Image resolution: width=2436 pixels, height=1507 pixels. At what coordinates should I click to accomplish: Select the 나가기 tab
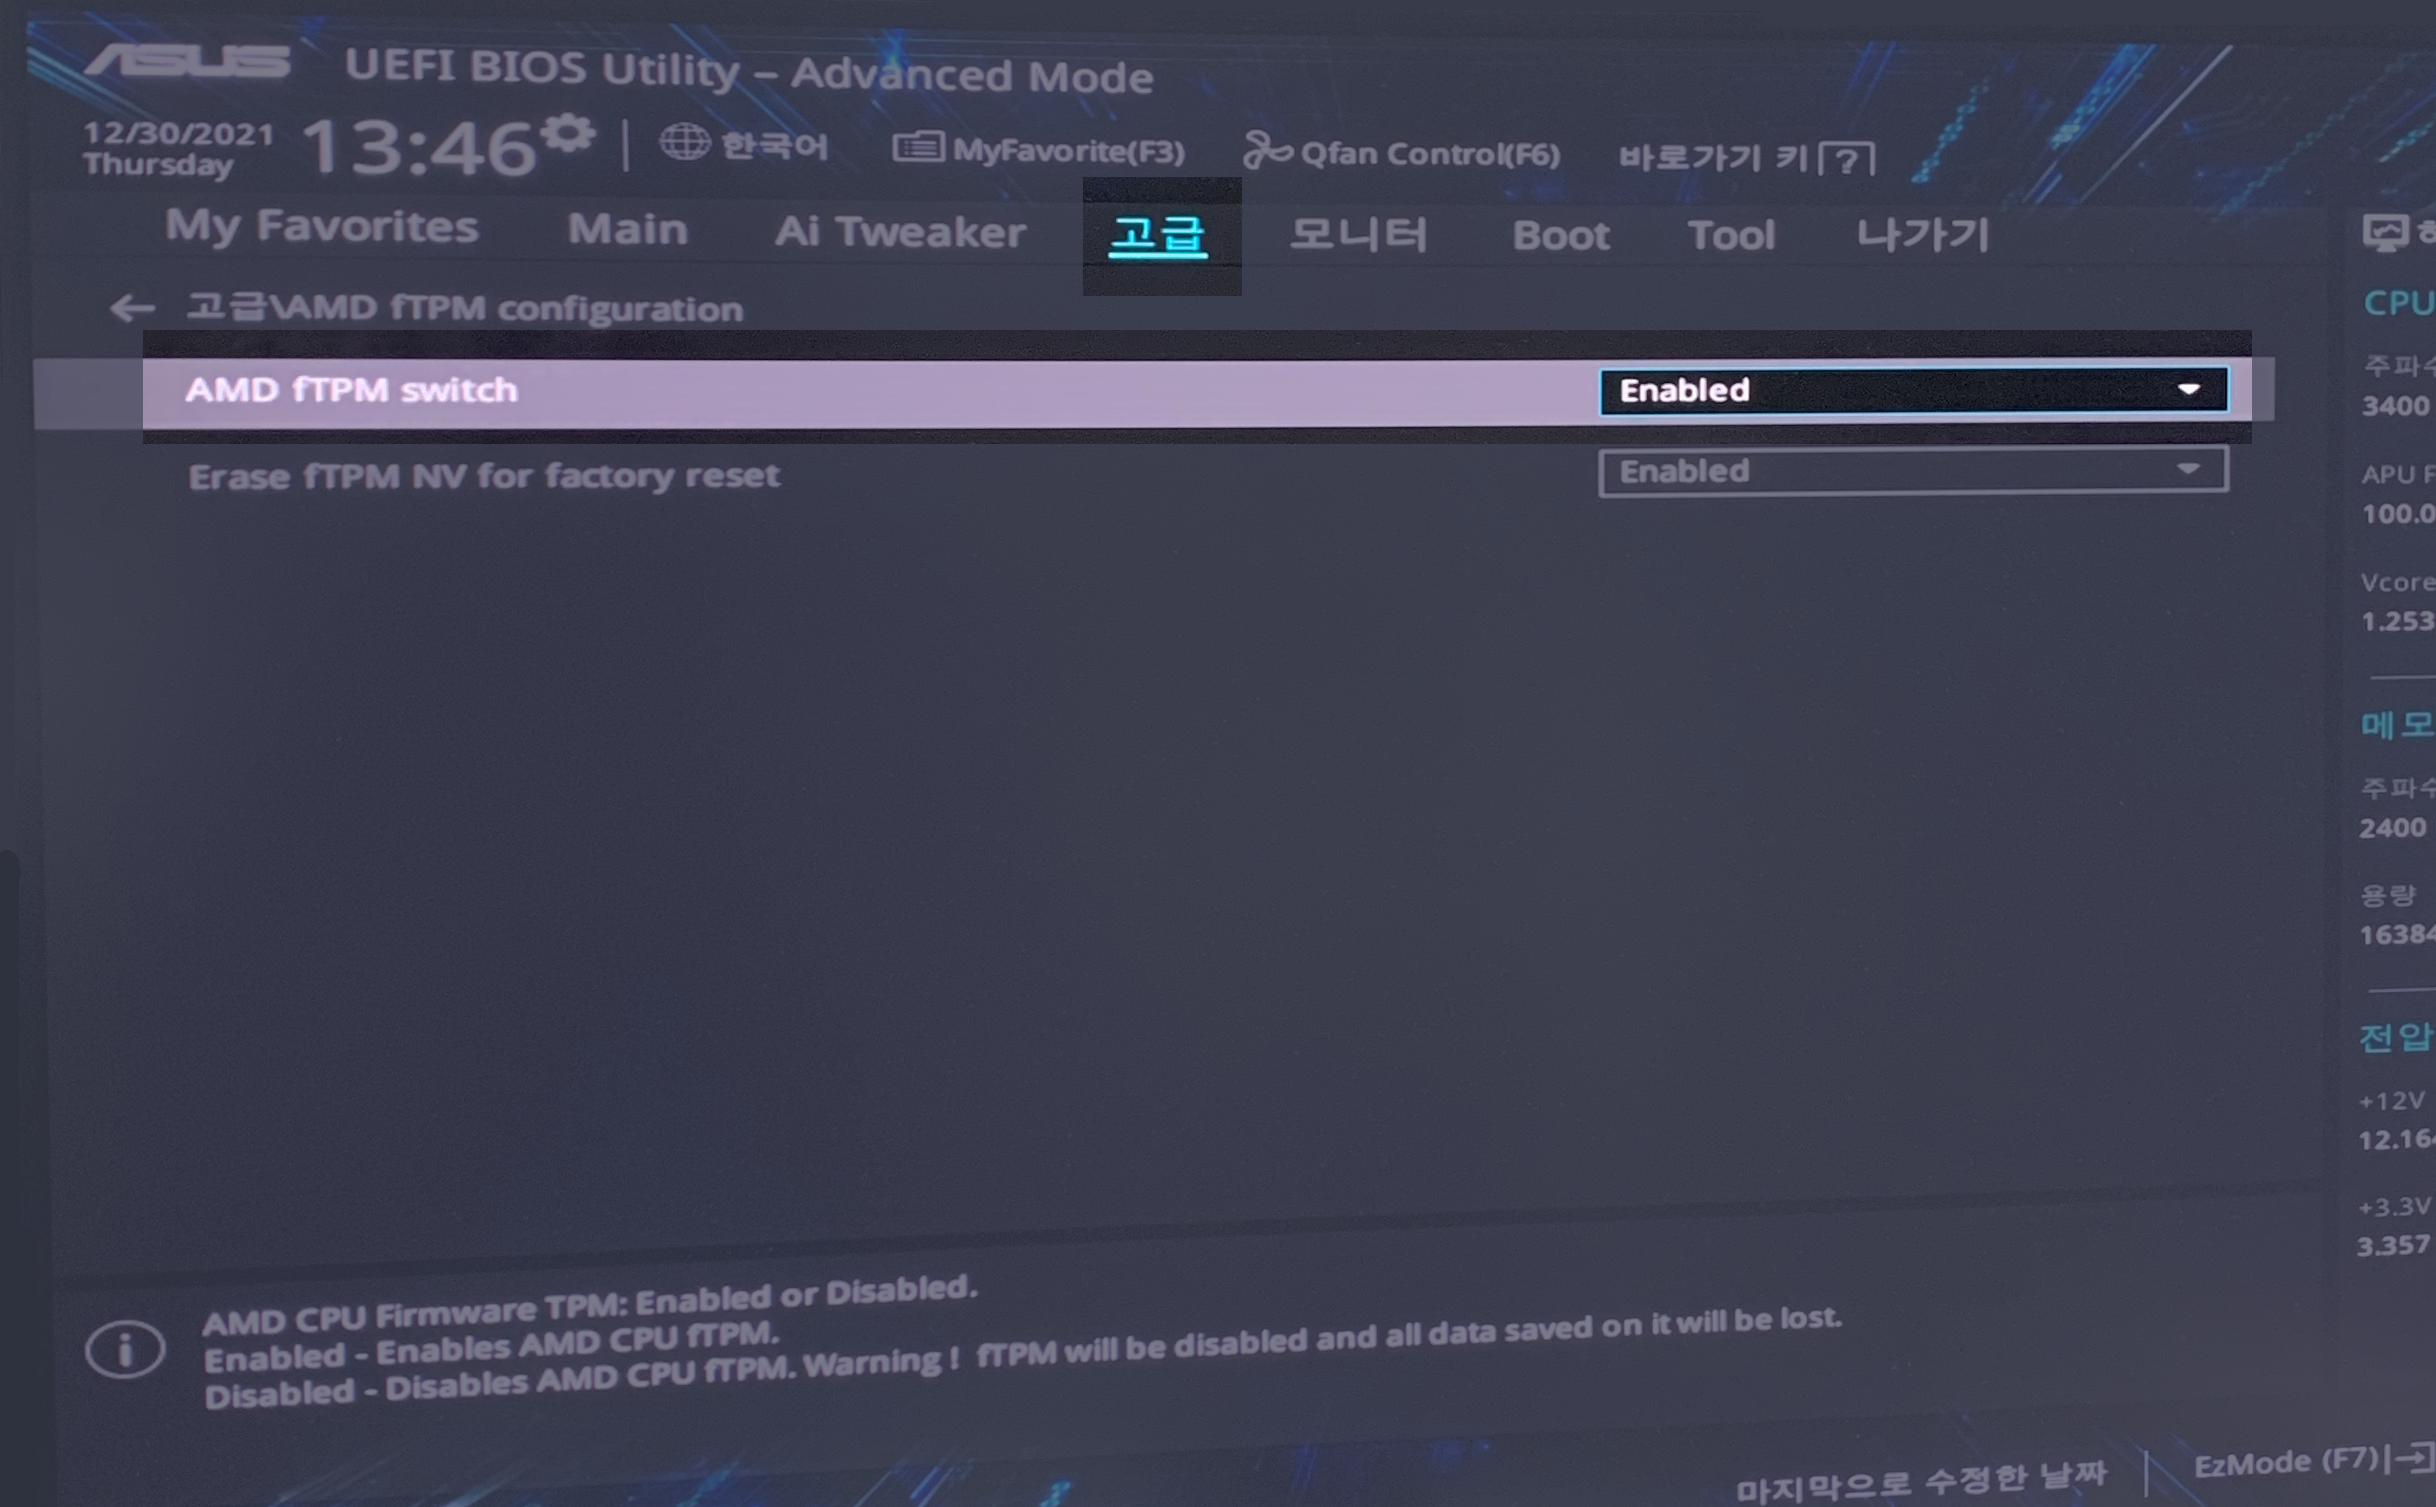pos(1923,236)
